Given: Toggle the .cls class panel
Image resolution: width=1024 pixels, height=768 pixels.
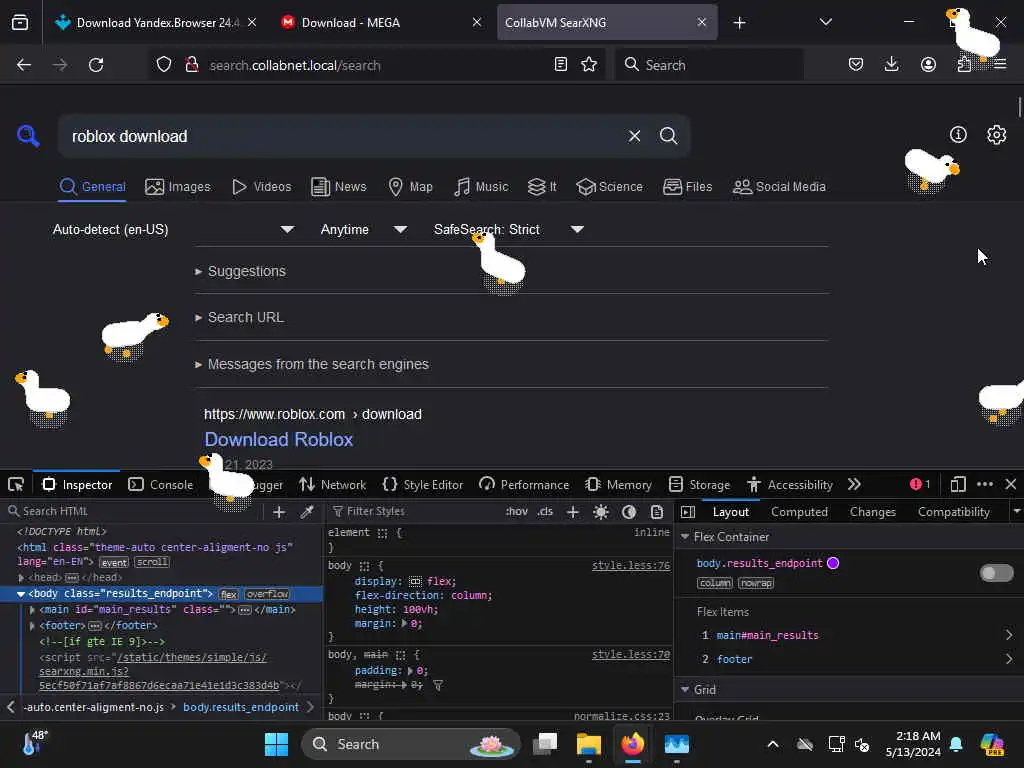Looking at the screenshot, I should [545, 511].
